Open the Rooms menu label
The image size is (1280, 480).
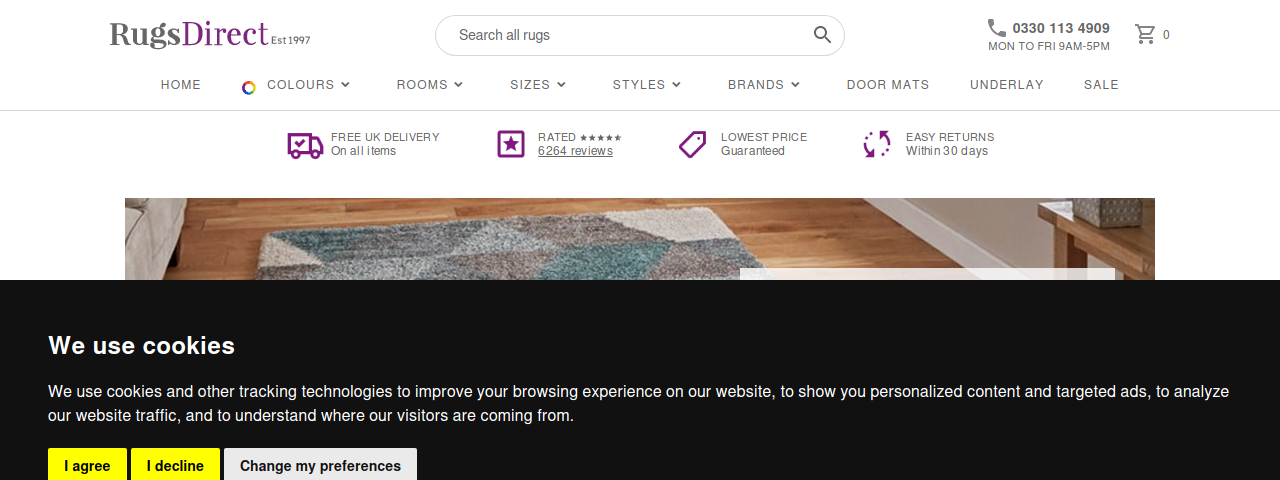click(x=422, y=85)
